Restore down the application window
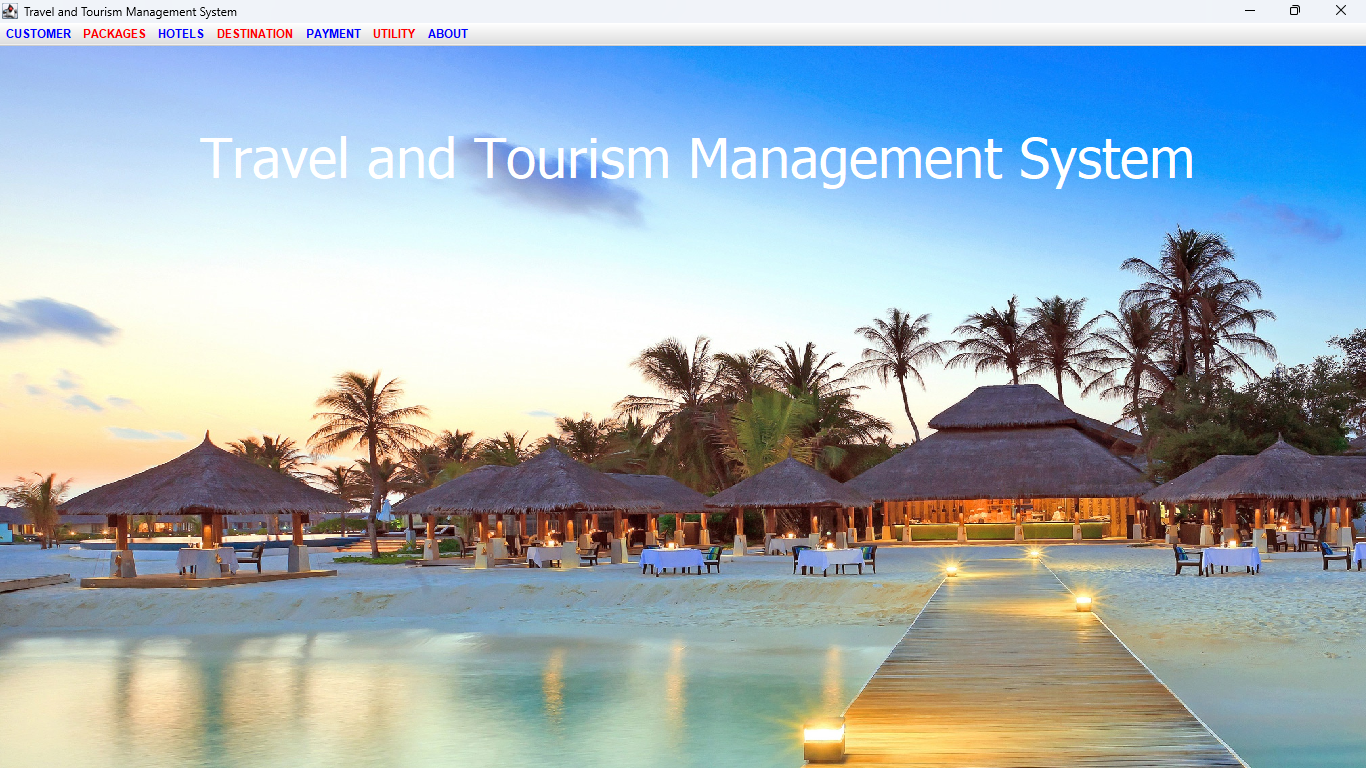This screenshot has width=1366, height=768. pos(1295,11)
